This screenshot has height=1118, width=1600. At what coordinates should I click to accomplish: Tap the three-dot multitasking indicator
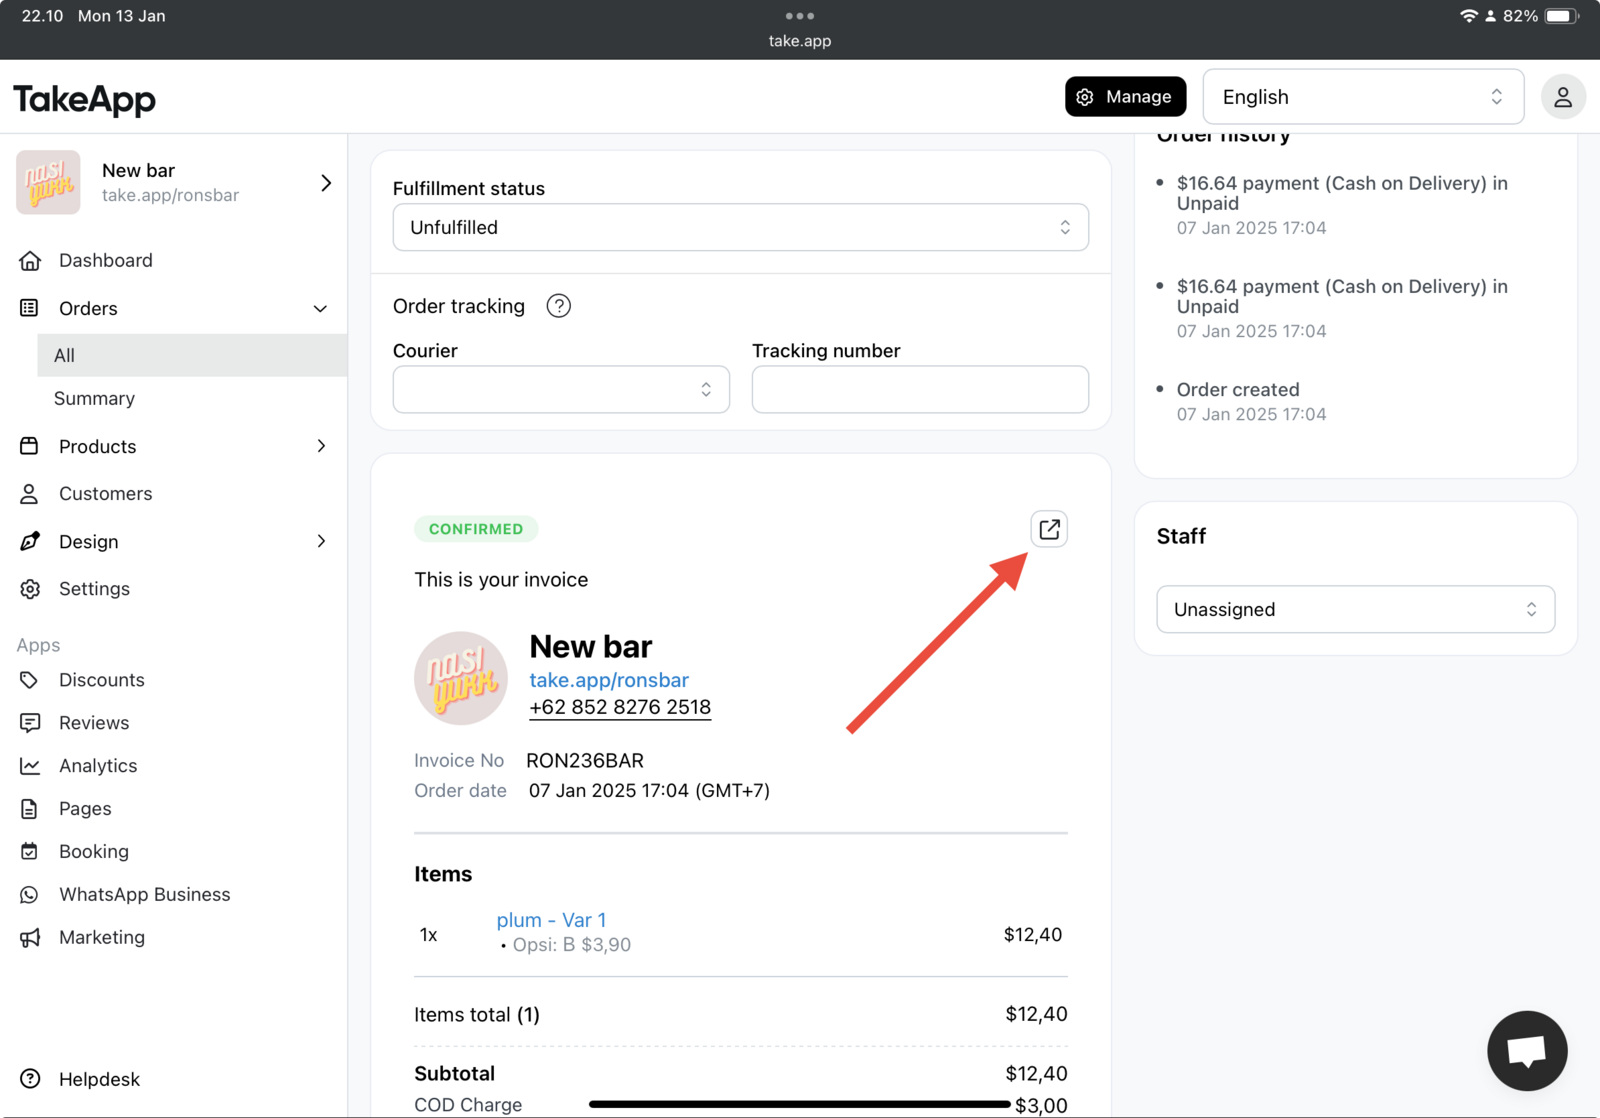point(800,16)
